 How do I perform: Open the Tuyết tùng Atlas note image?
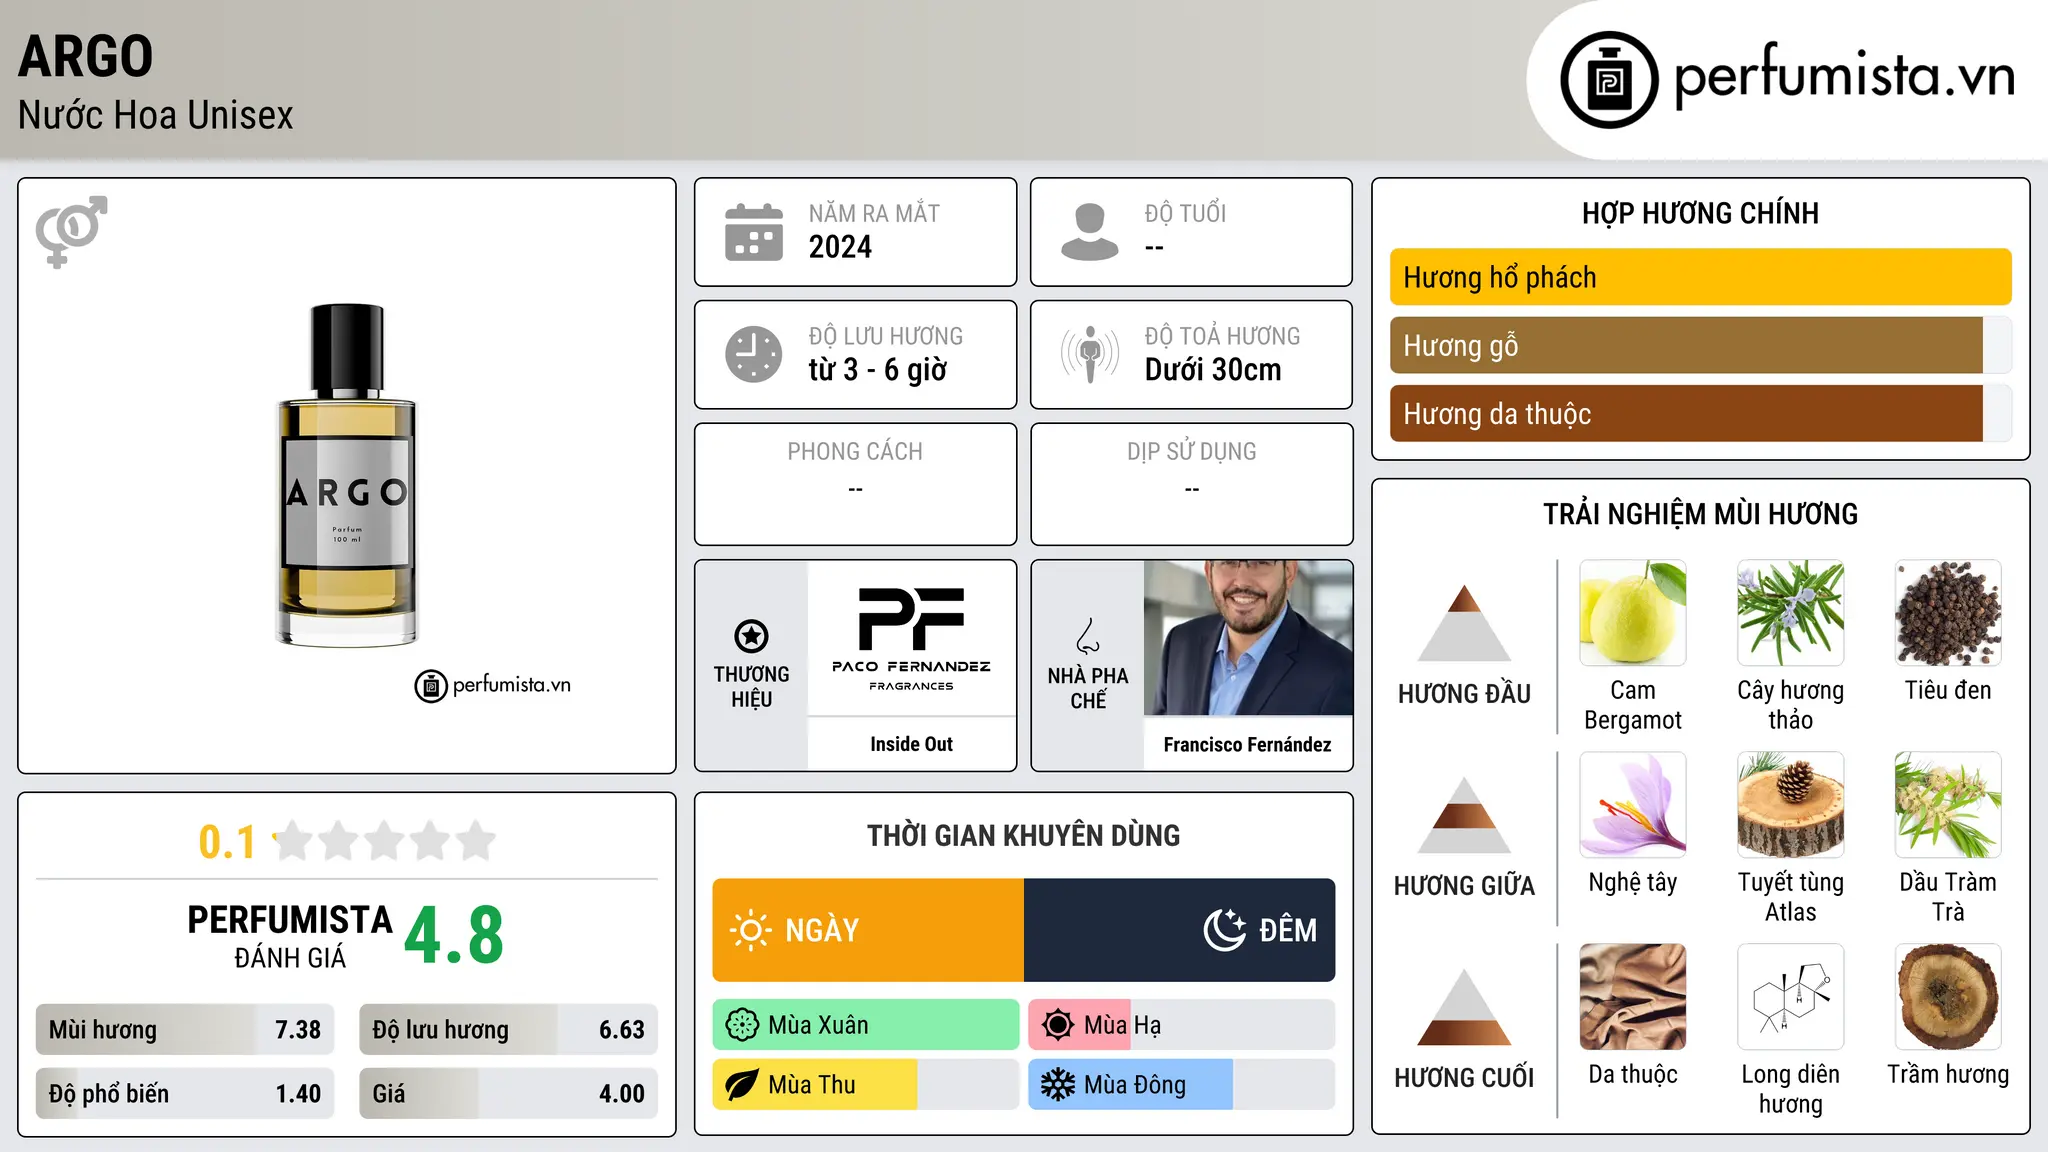pos(1790,805)
